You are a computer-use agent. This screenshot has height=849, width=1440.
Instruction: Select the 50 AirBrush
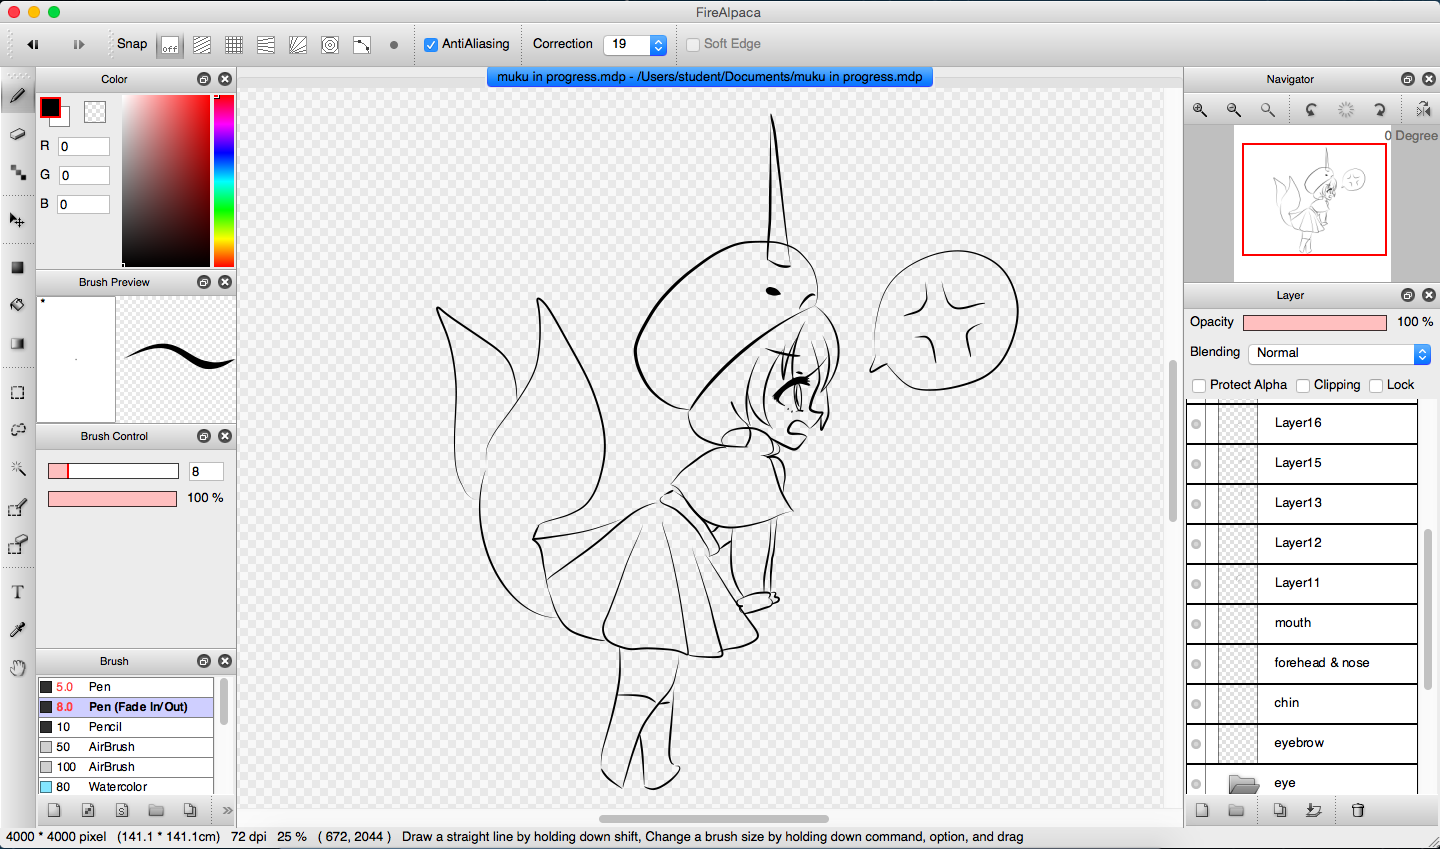pos(126,747)
